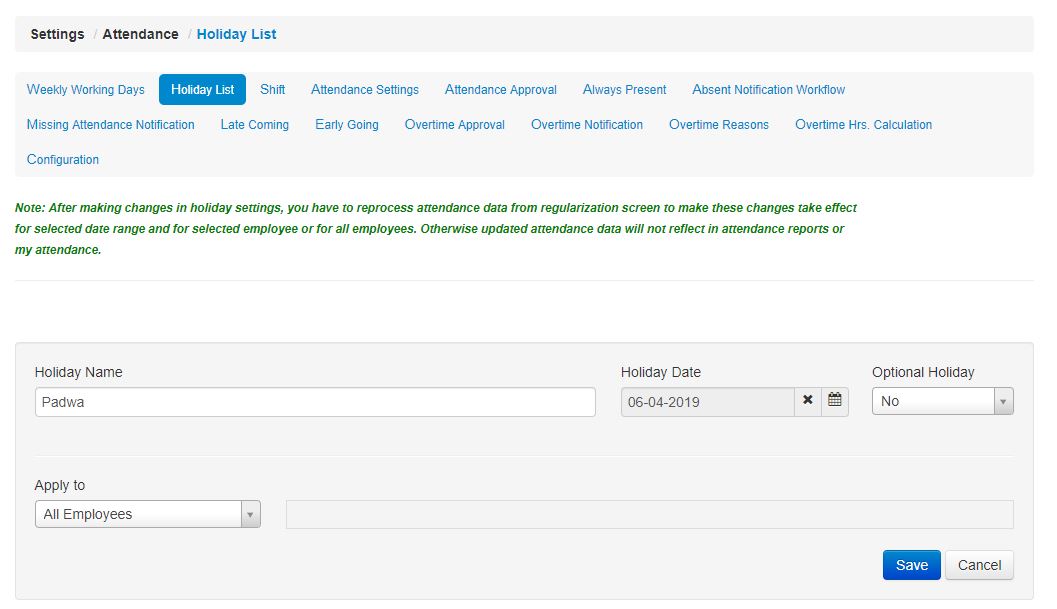Open the calendar date picker icon

835,401
